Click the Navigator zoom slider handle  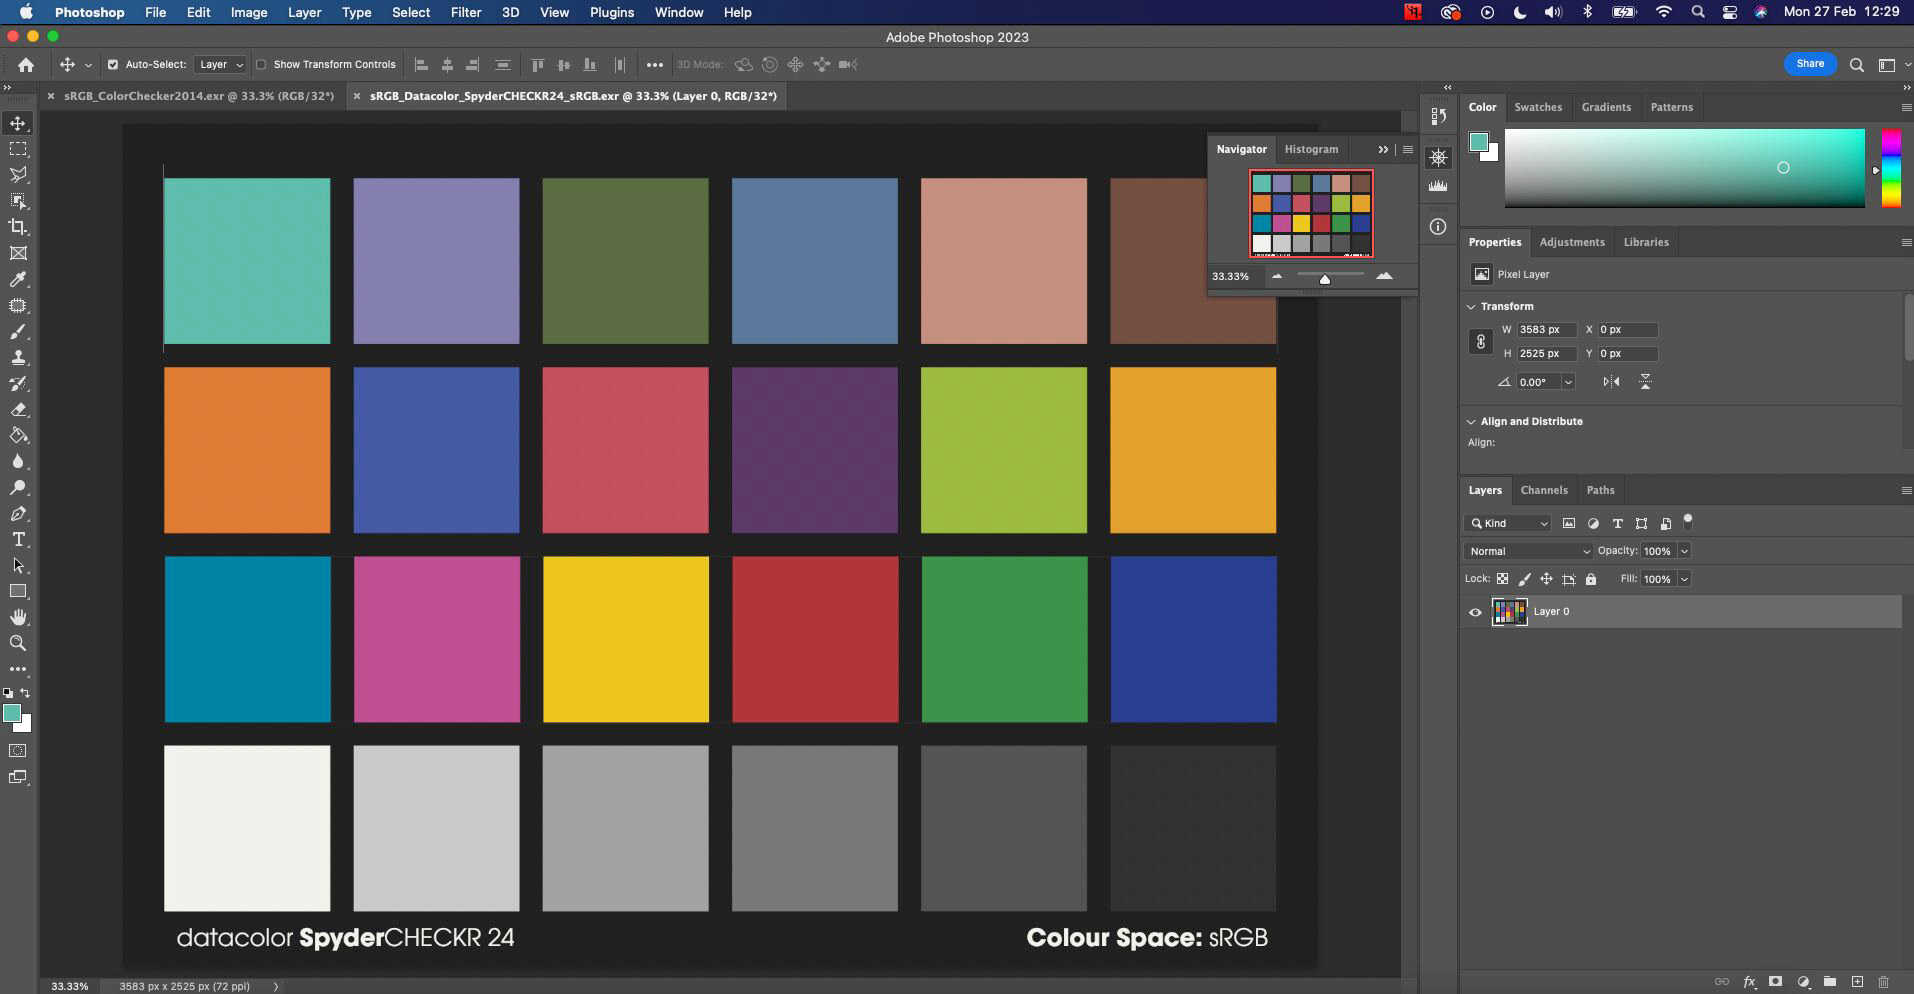coord(1325,279)
